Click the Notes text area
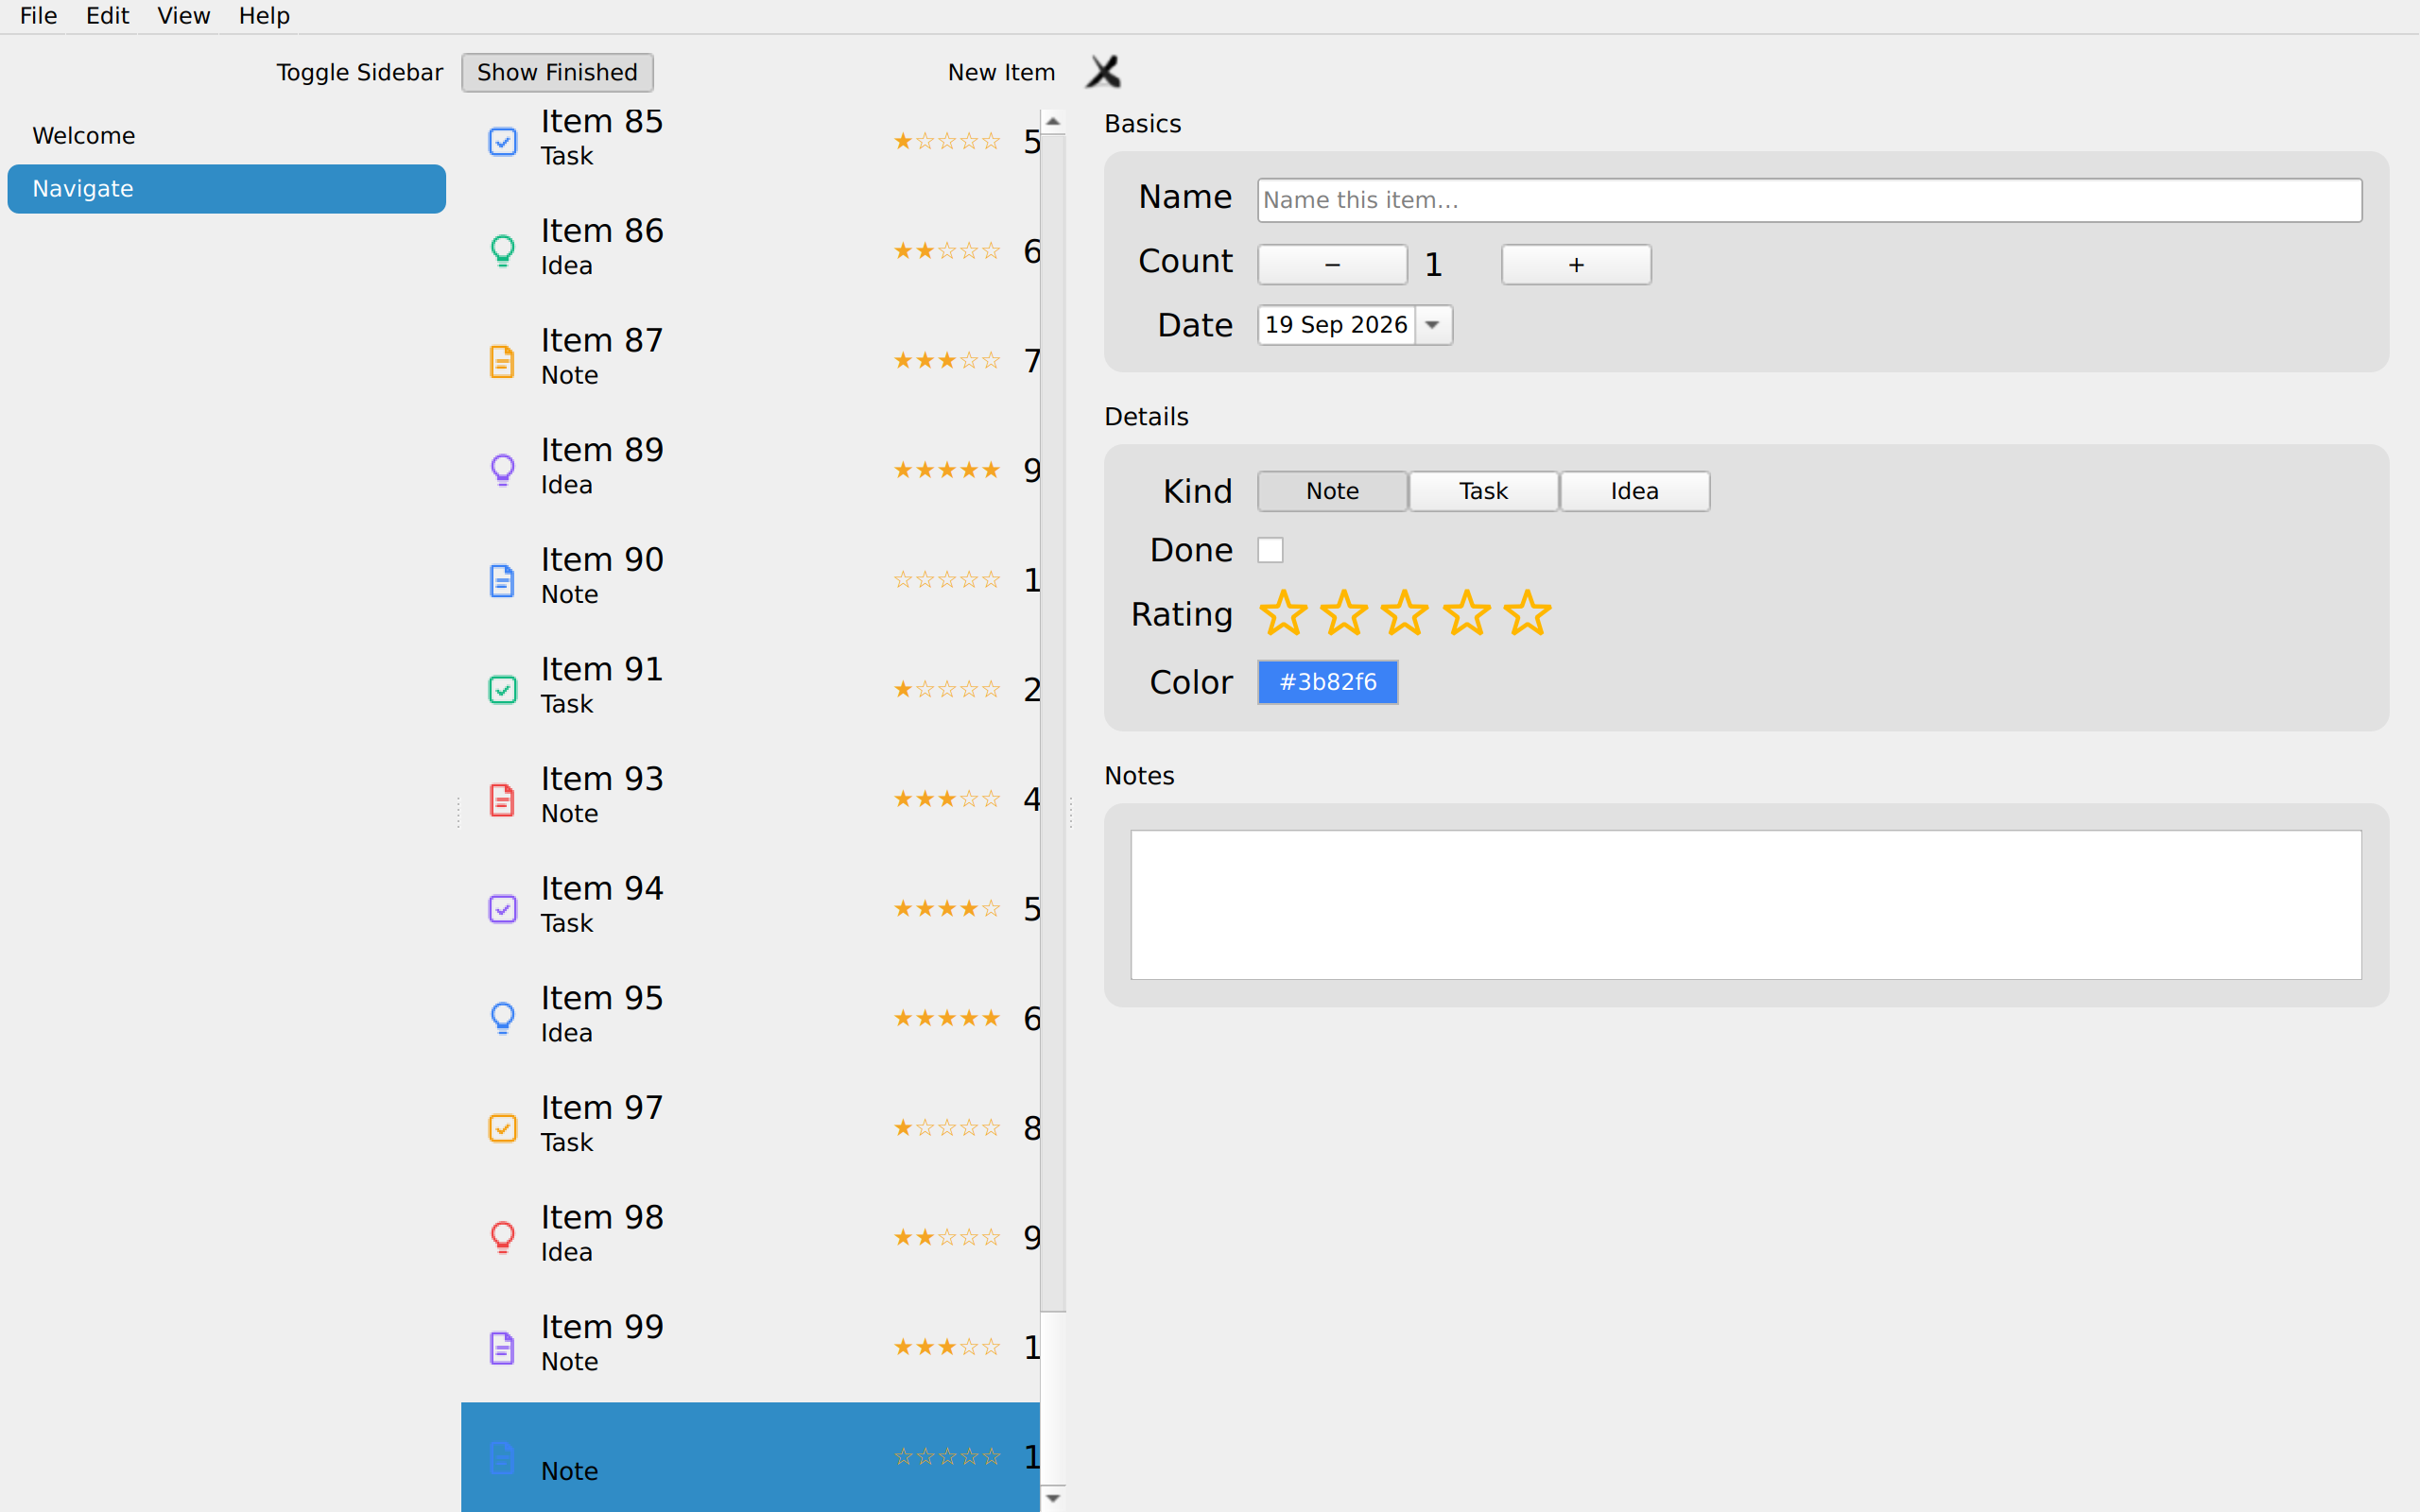Screen dimensions: 2420x1512 (1746, 905)
